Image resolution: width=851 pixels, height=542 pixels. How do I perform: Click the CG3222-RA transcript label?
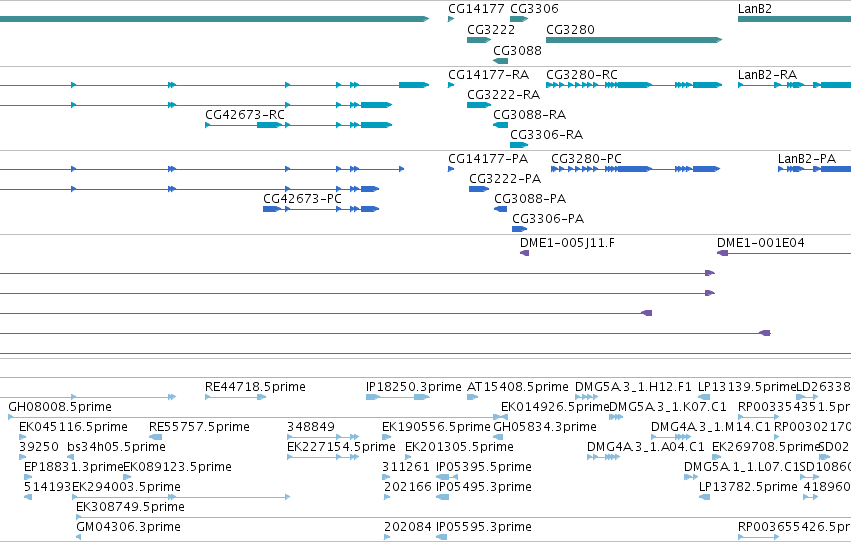click(504, 94)
